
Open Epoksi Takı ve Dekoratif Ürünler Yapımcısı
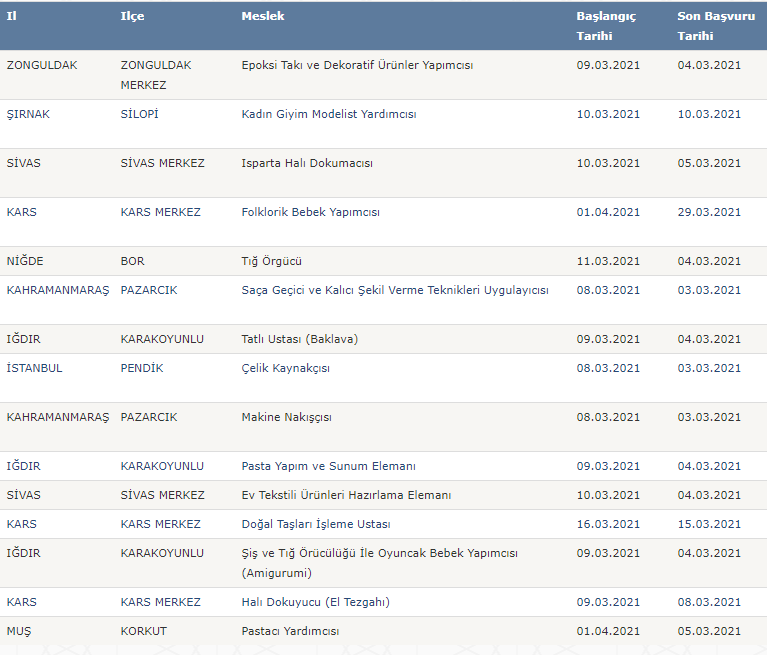357,65
